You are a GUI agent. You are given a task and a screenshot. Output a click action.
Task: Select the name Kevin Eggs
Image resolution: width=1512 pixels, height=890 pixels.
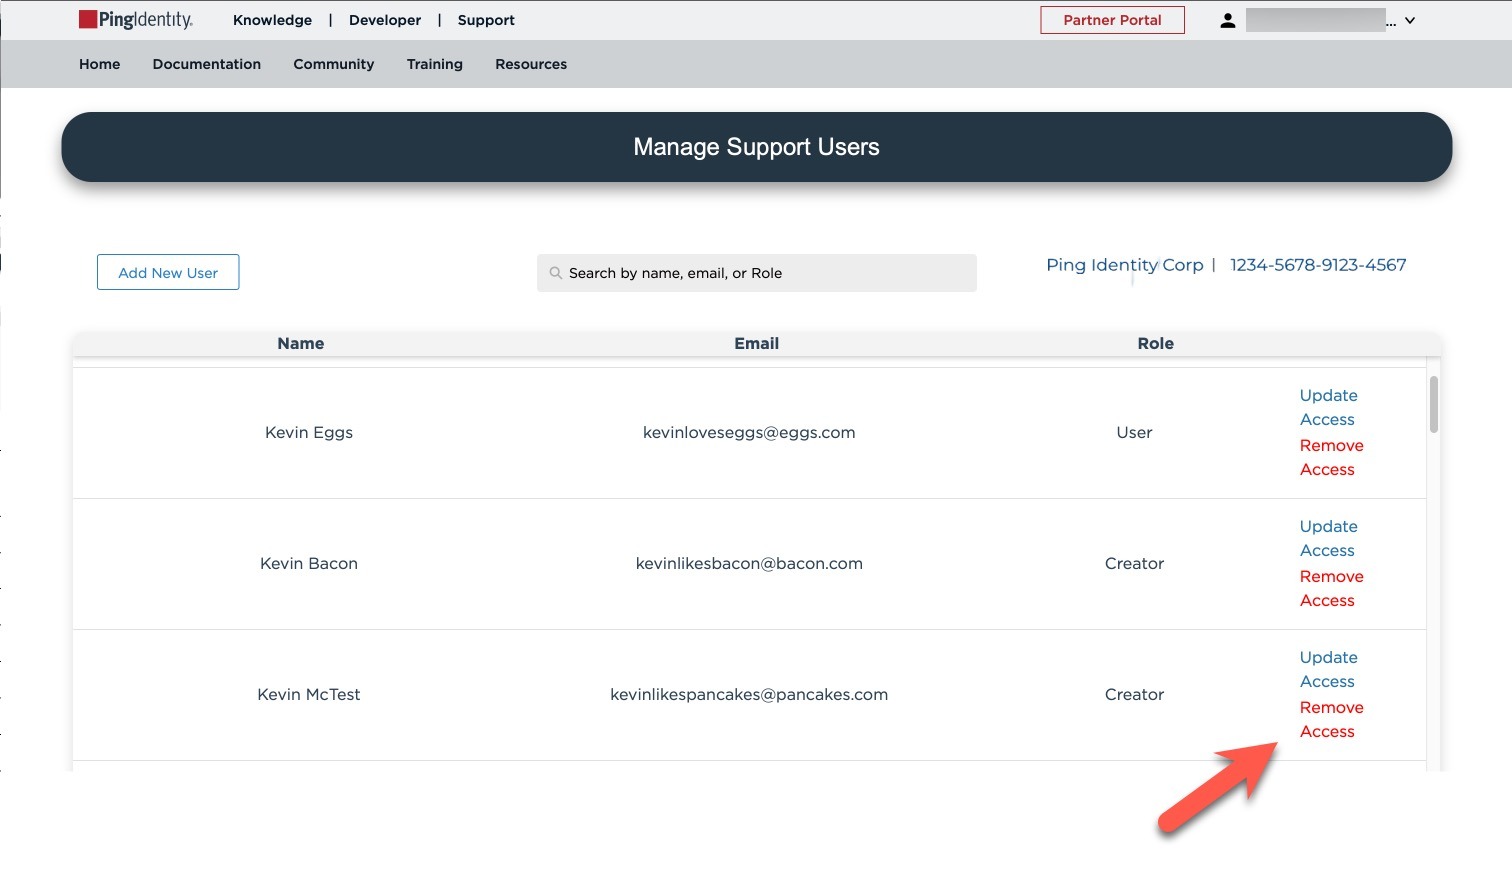tap(309, 432)
